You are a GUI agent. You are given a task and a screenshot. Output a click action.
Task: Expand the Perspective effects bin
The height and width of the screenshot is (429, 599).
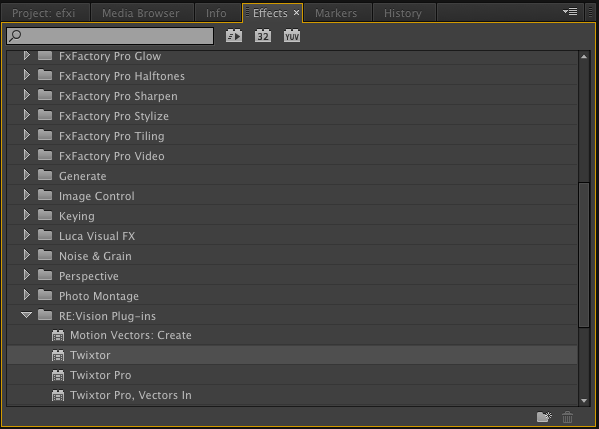(x=26, y=275)
